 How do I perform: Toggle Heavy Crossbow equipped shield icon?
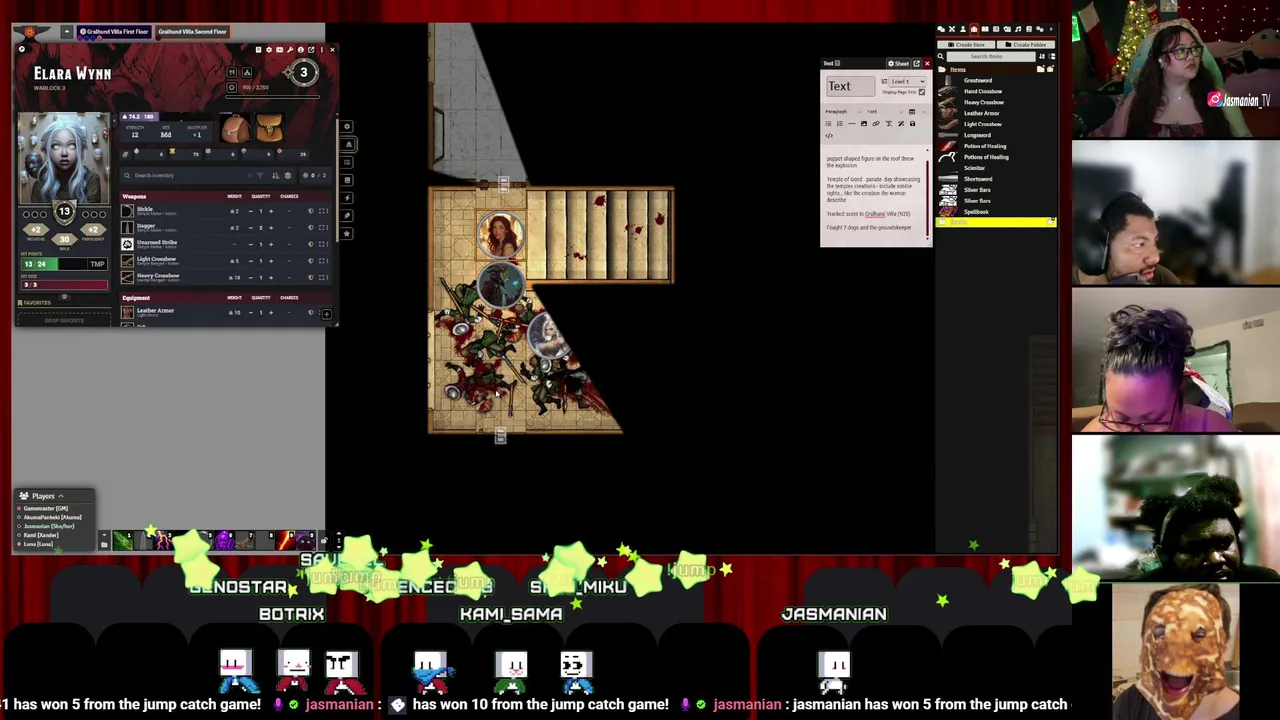click(311, 278)
